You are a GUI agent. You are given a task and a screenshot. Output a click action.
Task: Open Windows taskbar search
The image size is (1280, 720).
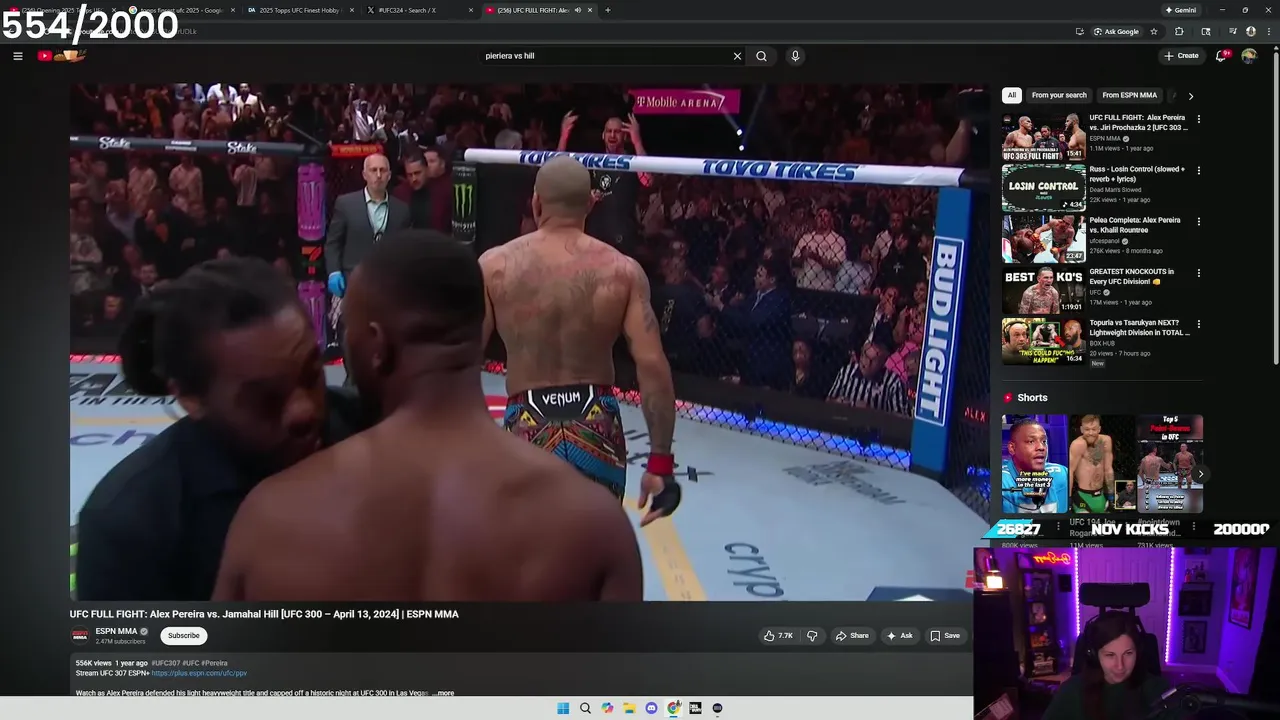pos(585,708)
